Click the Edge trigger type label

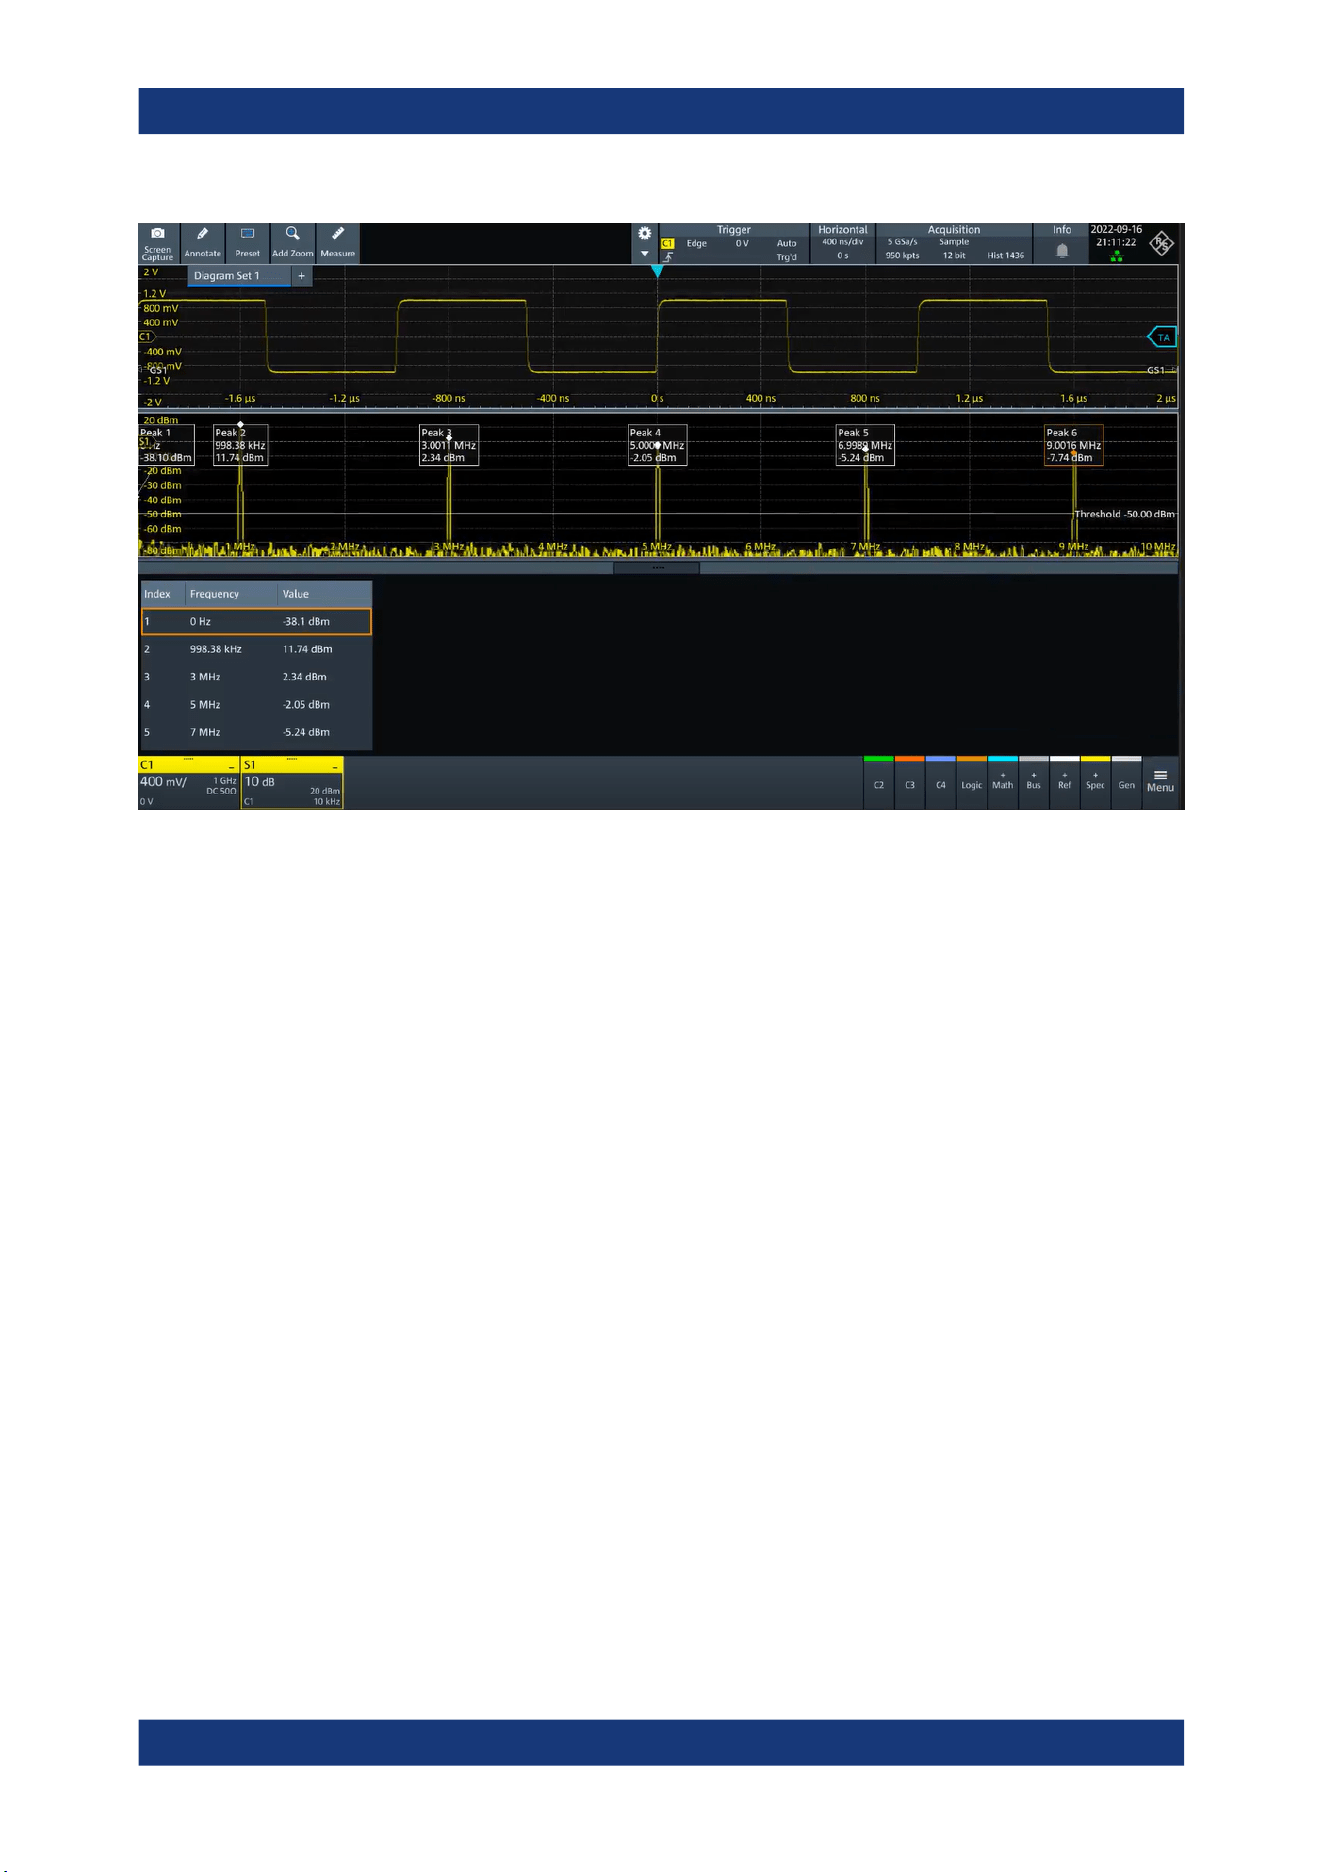coord(697,244)
